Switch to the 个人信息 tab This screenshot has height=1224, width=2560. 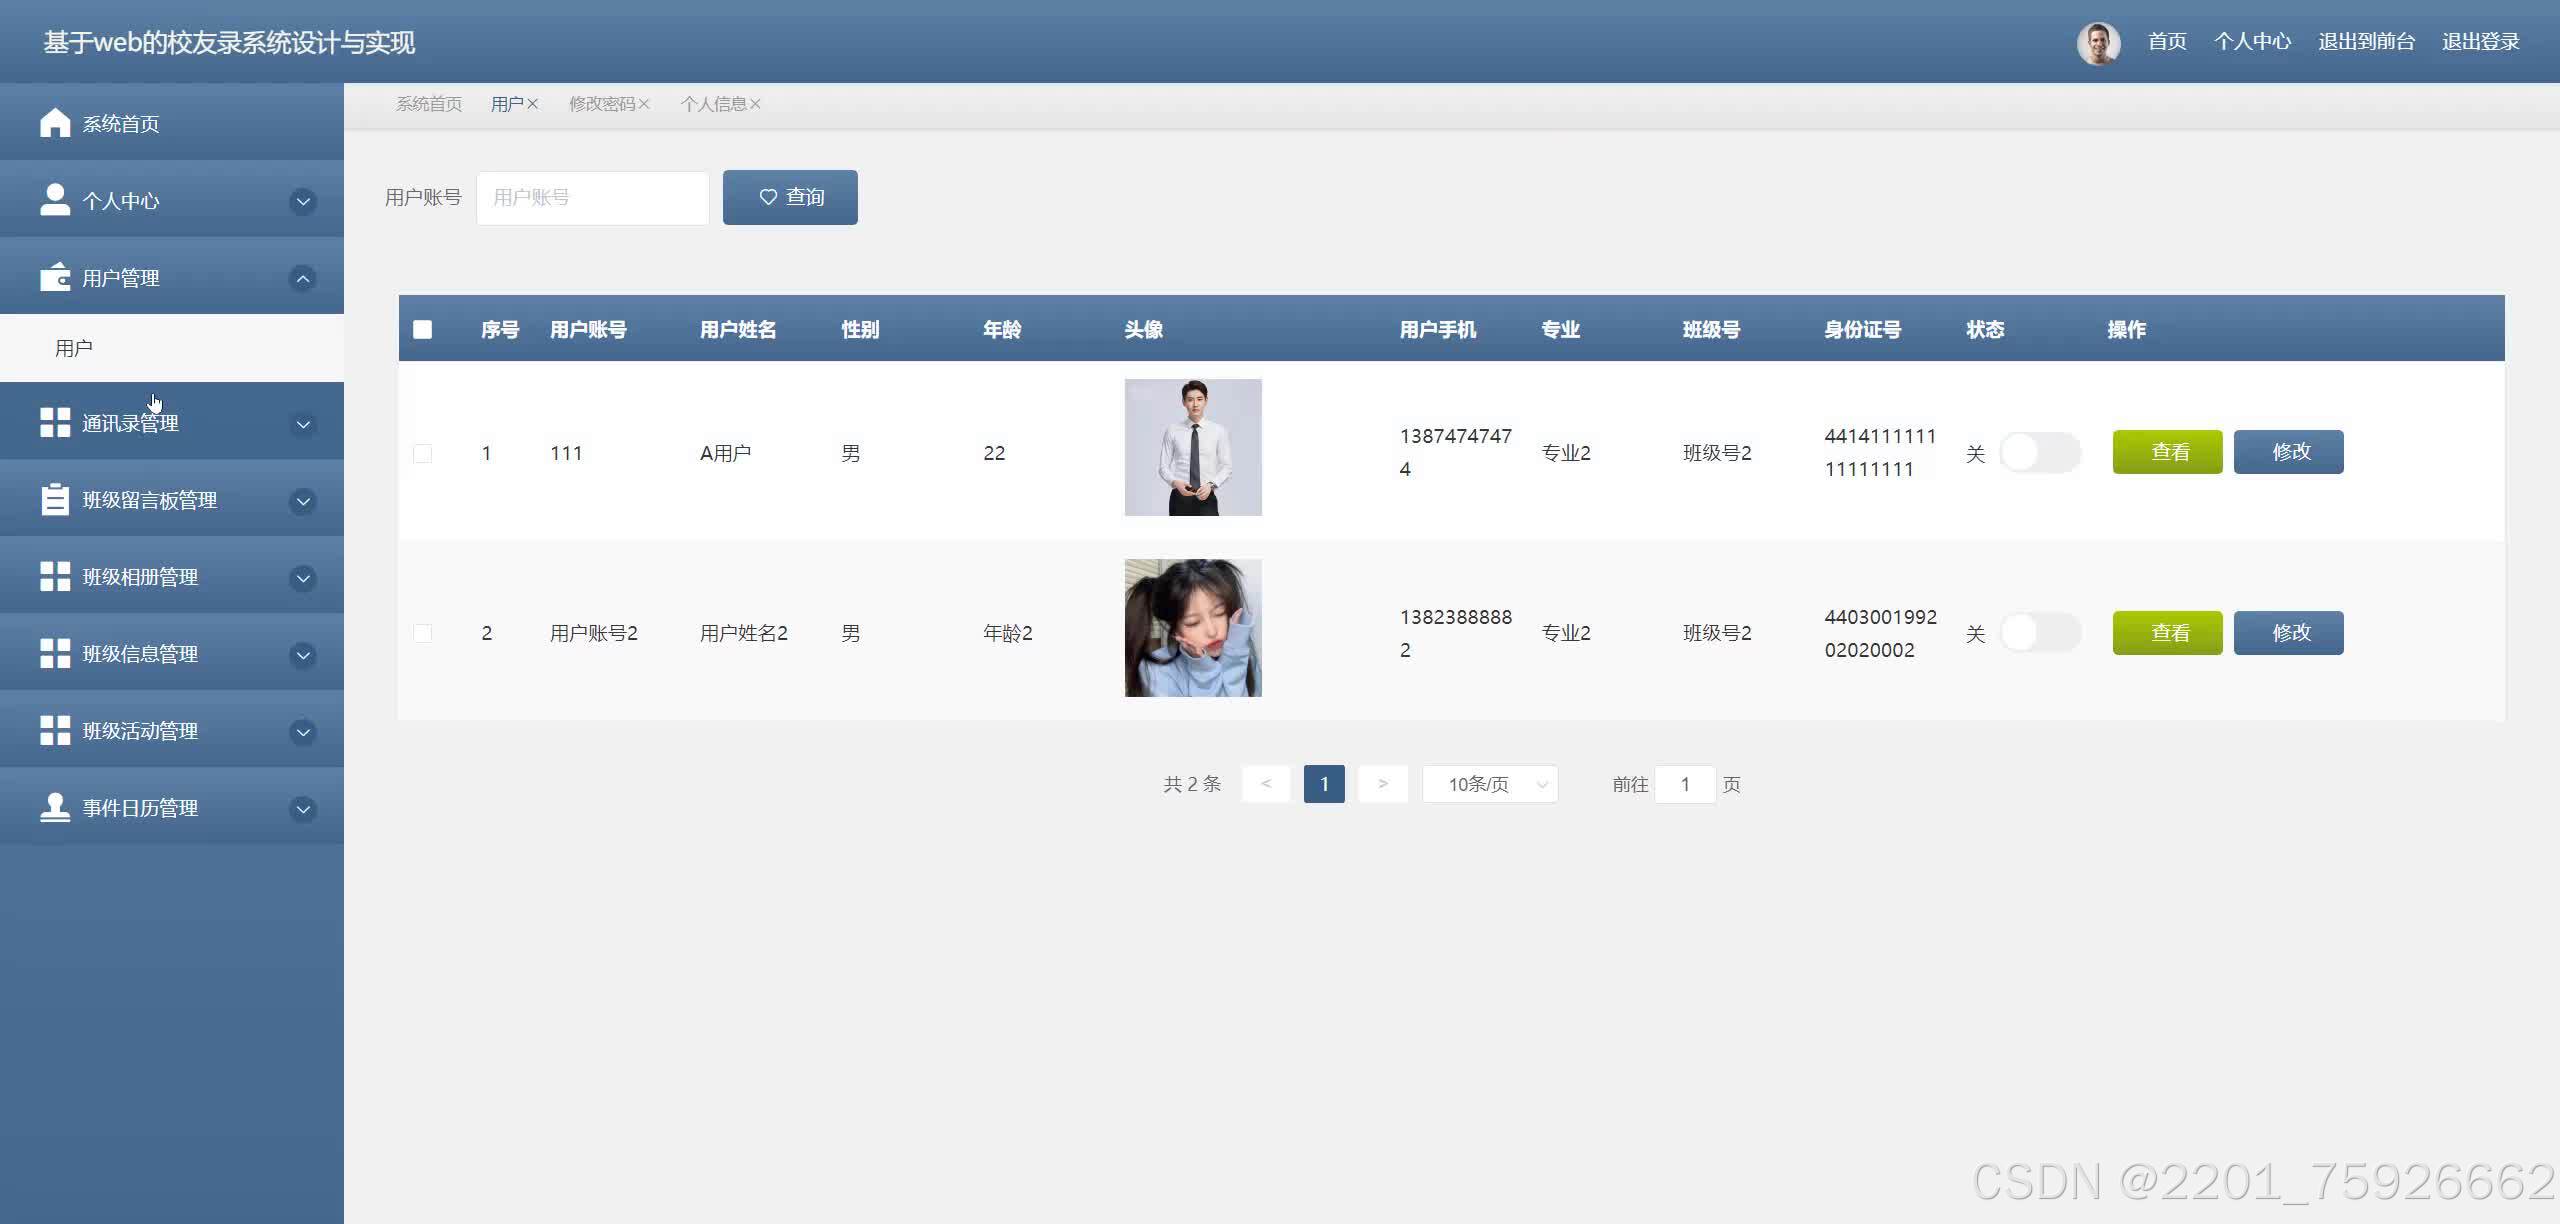pos(713,104)
